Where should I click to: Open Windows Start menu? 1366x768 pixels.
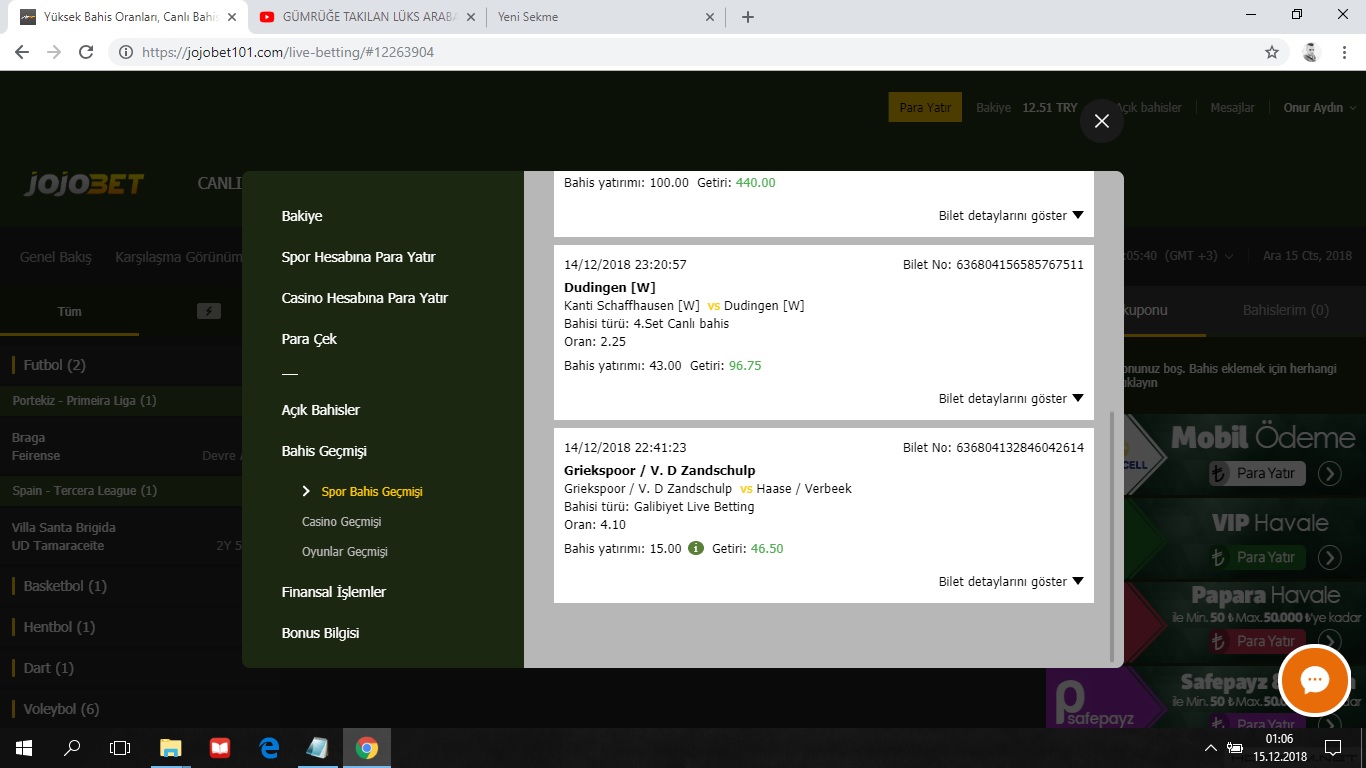[x=24, y=747]
